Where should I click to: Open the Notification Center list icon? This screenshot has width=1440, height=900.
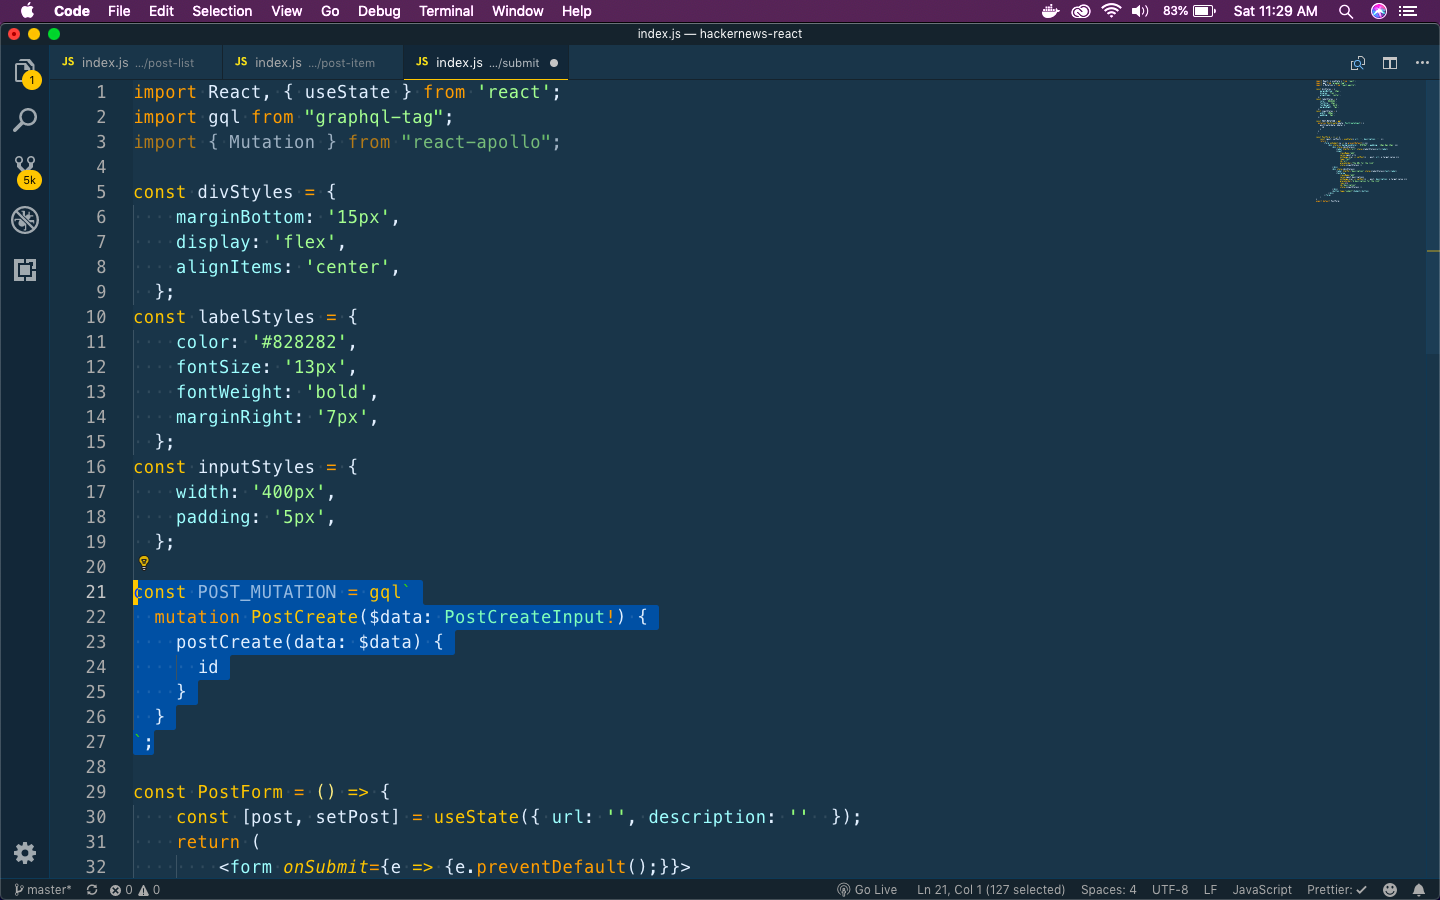point(1408,11)
